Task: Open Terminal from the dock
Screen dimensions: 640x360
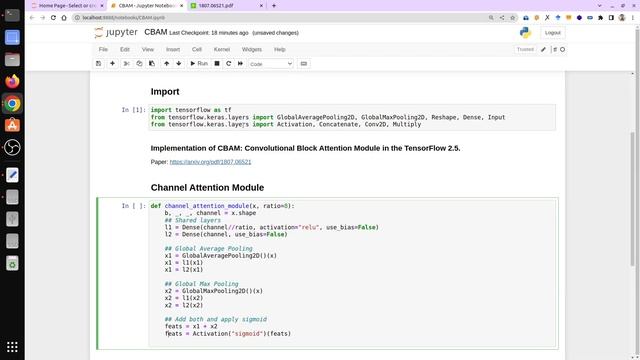Action: tap(12, 15)
